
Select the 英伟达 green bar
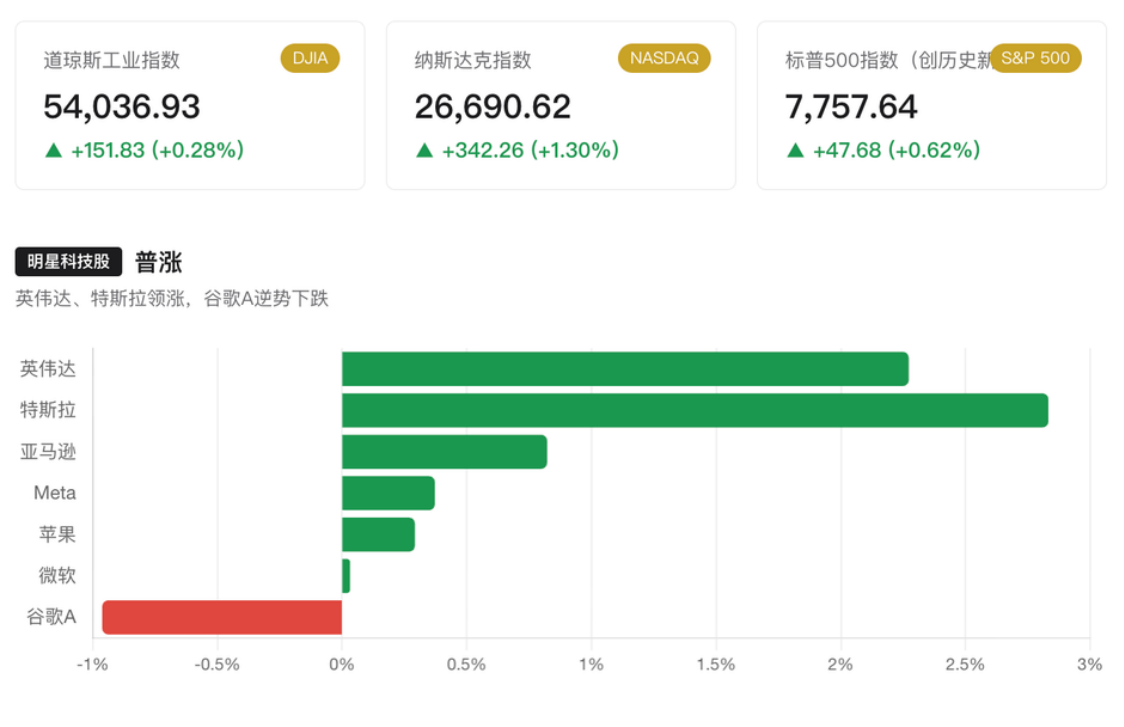click(x=625, y=369)
